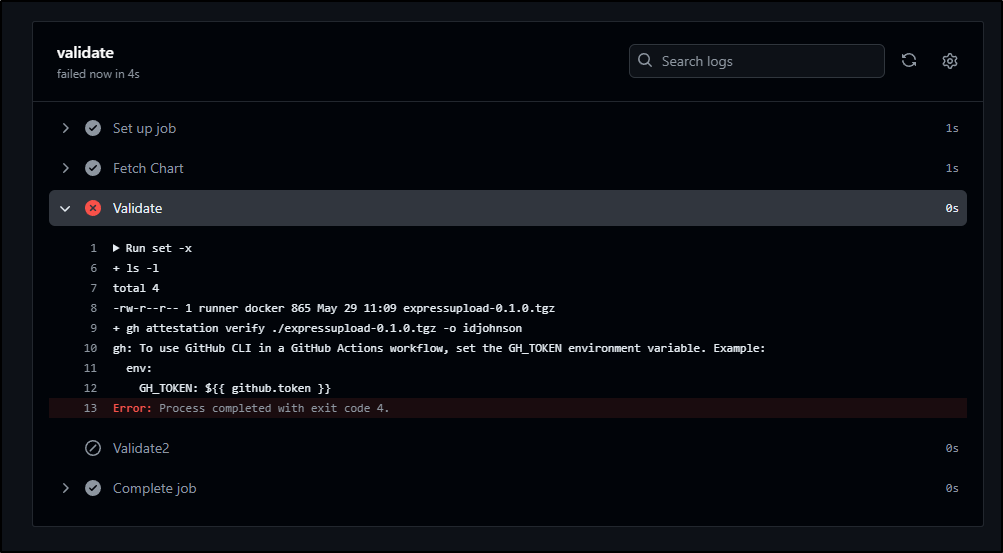
Task: Click the magnifier icon in search box
Action: tap(645, 61)
